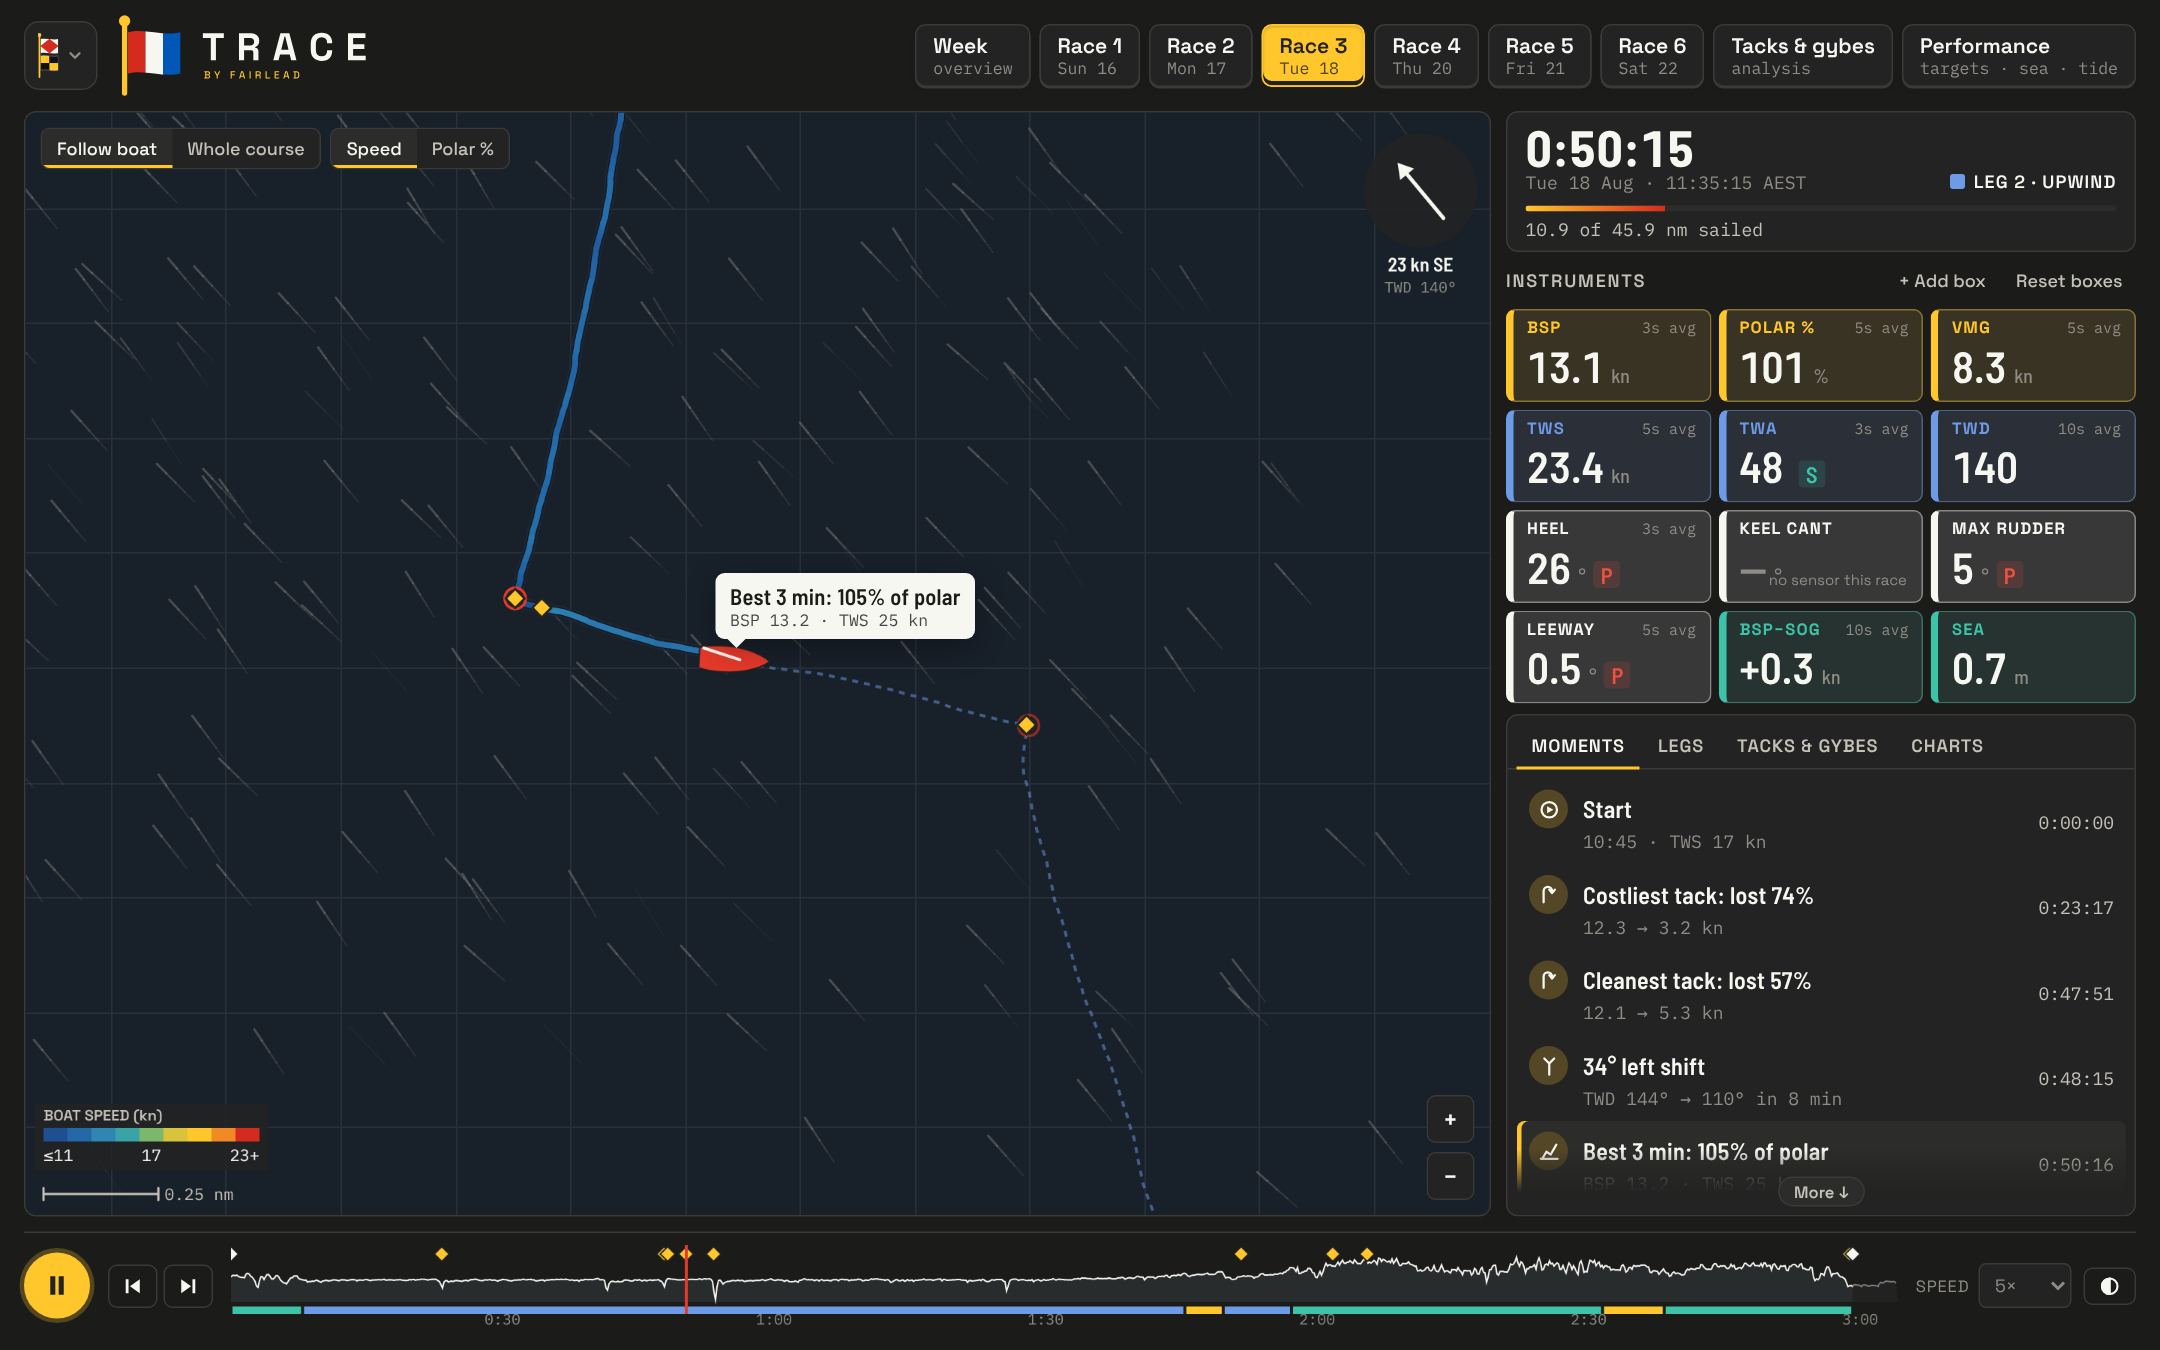
Task: Toggle the contrast theme icon
Action: (x=2109, y=1286)
